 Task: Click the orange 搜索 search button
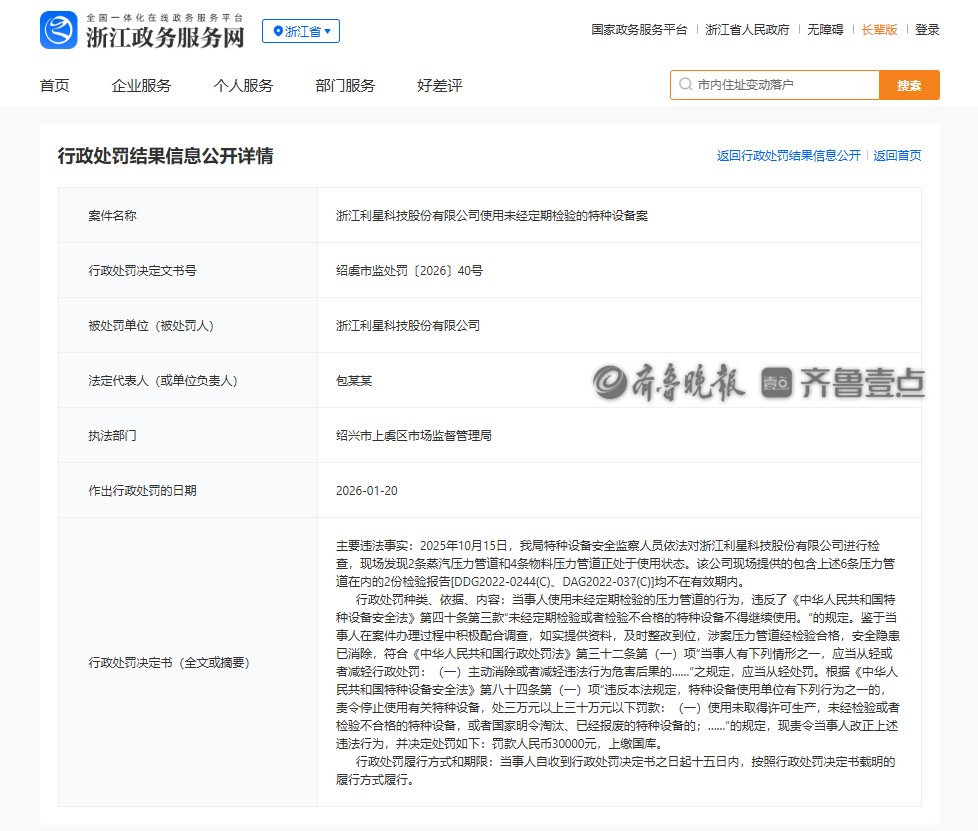909,85
